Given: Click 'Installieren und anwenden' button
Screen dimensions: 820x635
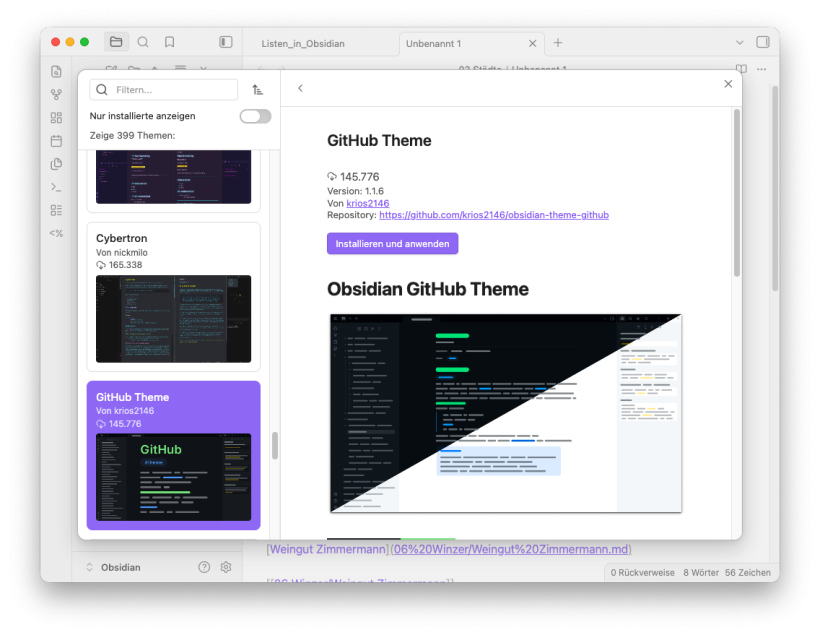Looking at the screenshot, I should point(392,244).
